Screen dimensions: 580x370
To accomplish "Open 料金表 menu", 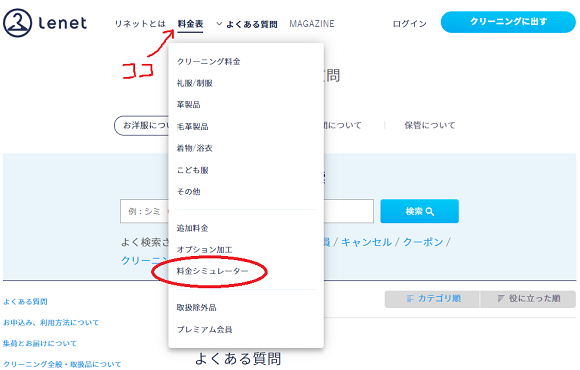I will point(190,24).
